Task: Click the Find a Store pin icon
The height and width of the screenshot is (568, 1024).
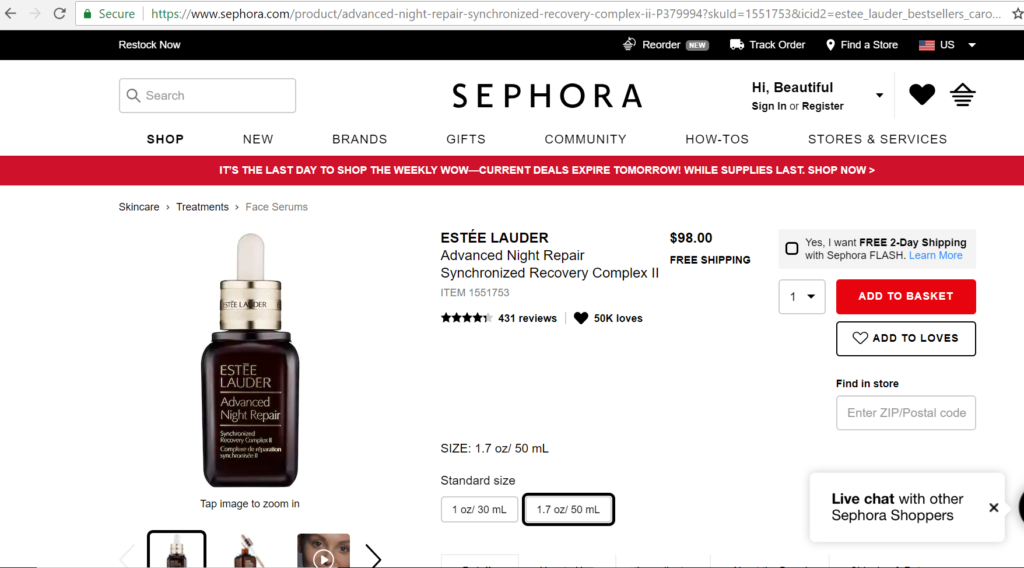Action: [830, 44]
